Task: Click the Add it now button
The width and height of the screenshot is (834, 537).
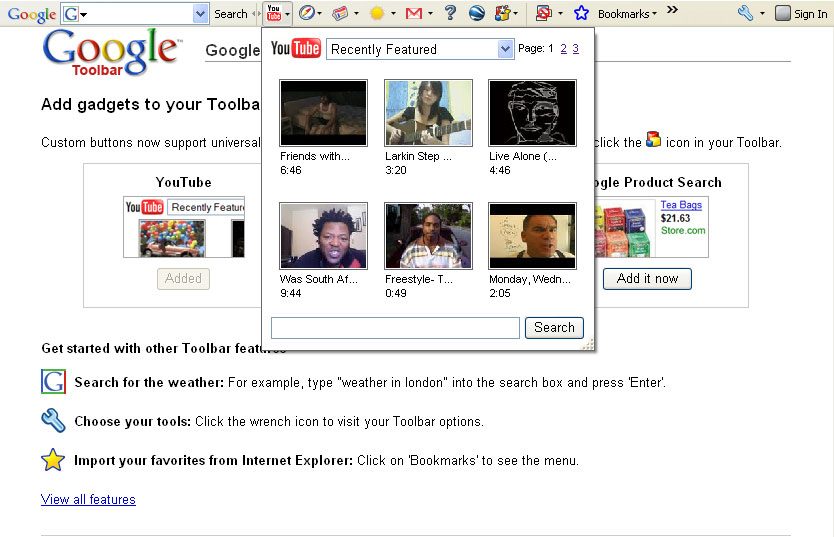Action: coord(647,279)
